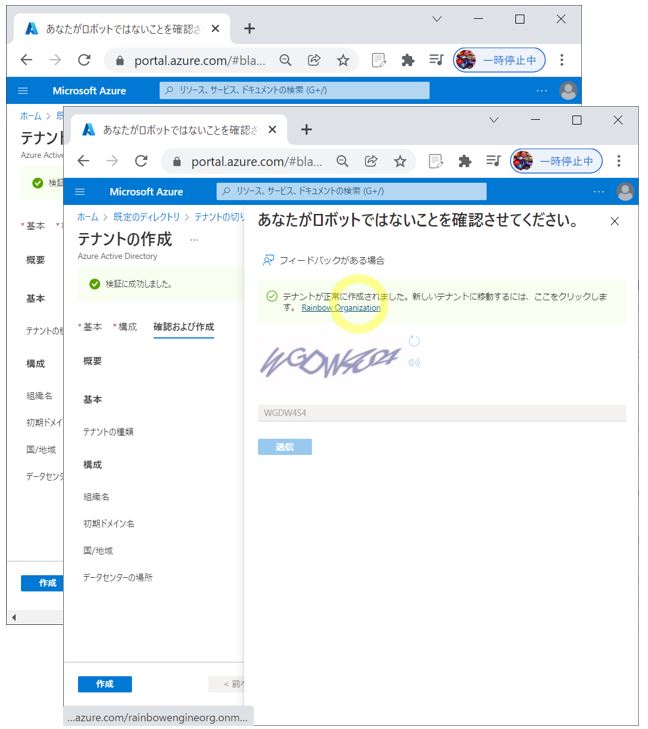Click the 既定のディレクトリ breadcrumb
This screenshot has height=729, width=648.
146,217
